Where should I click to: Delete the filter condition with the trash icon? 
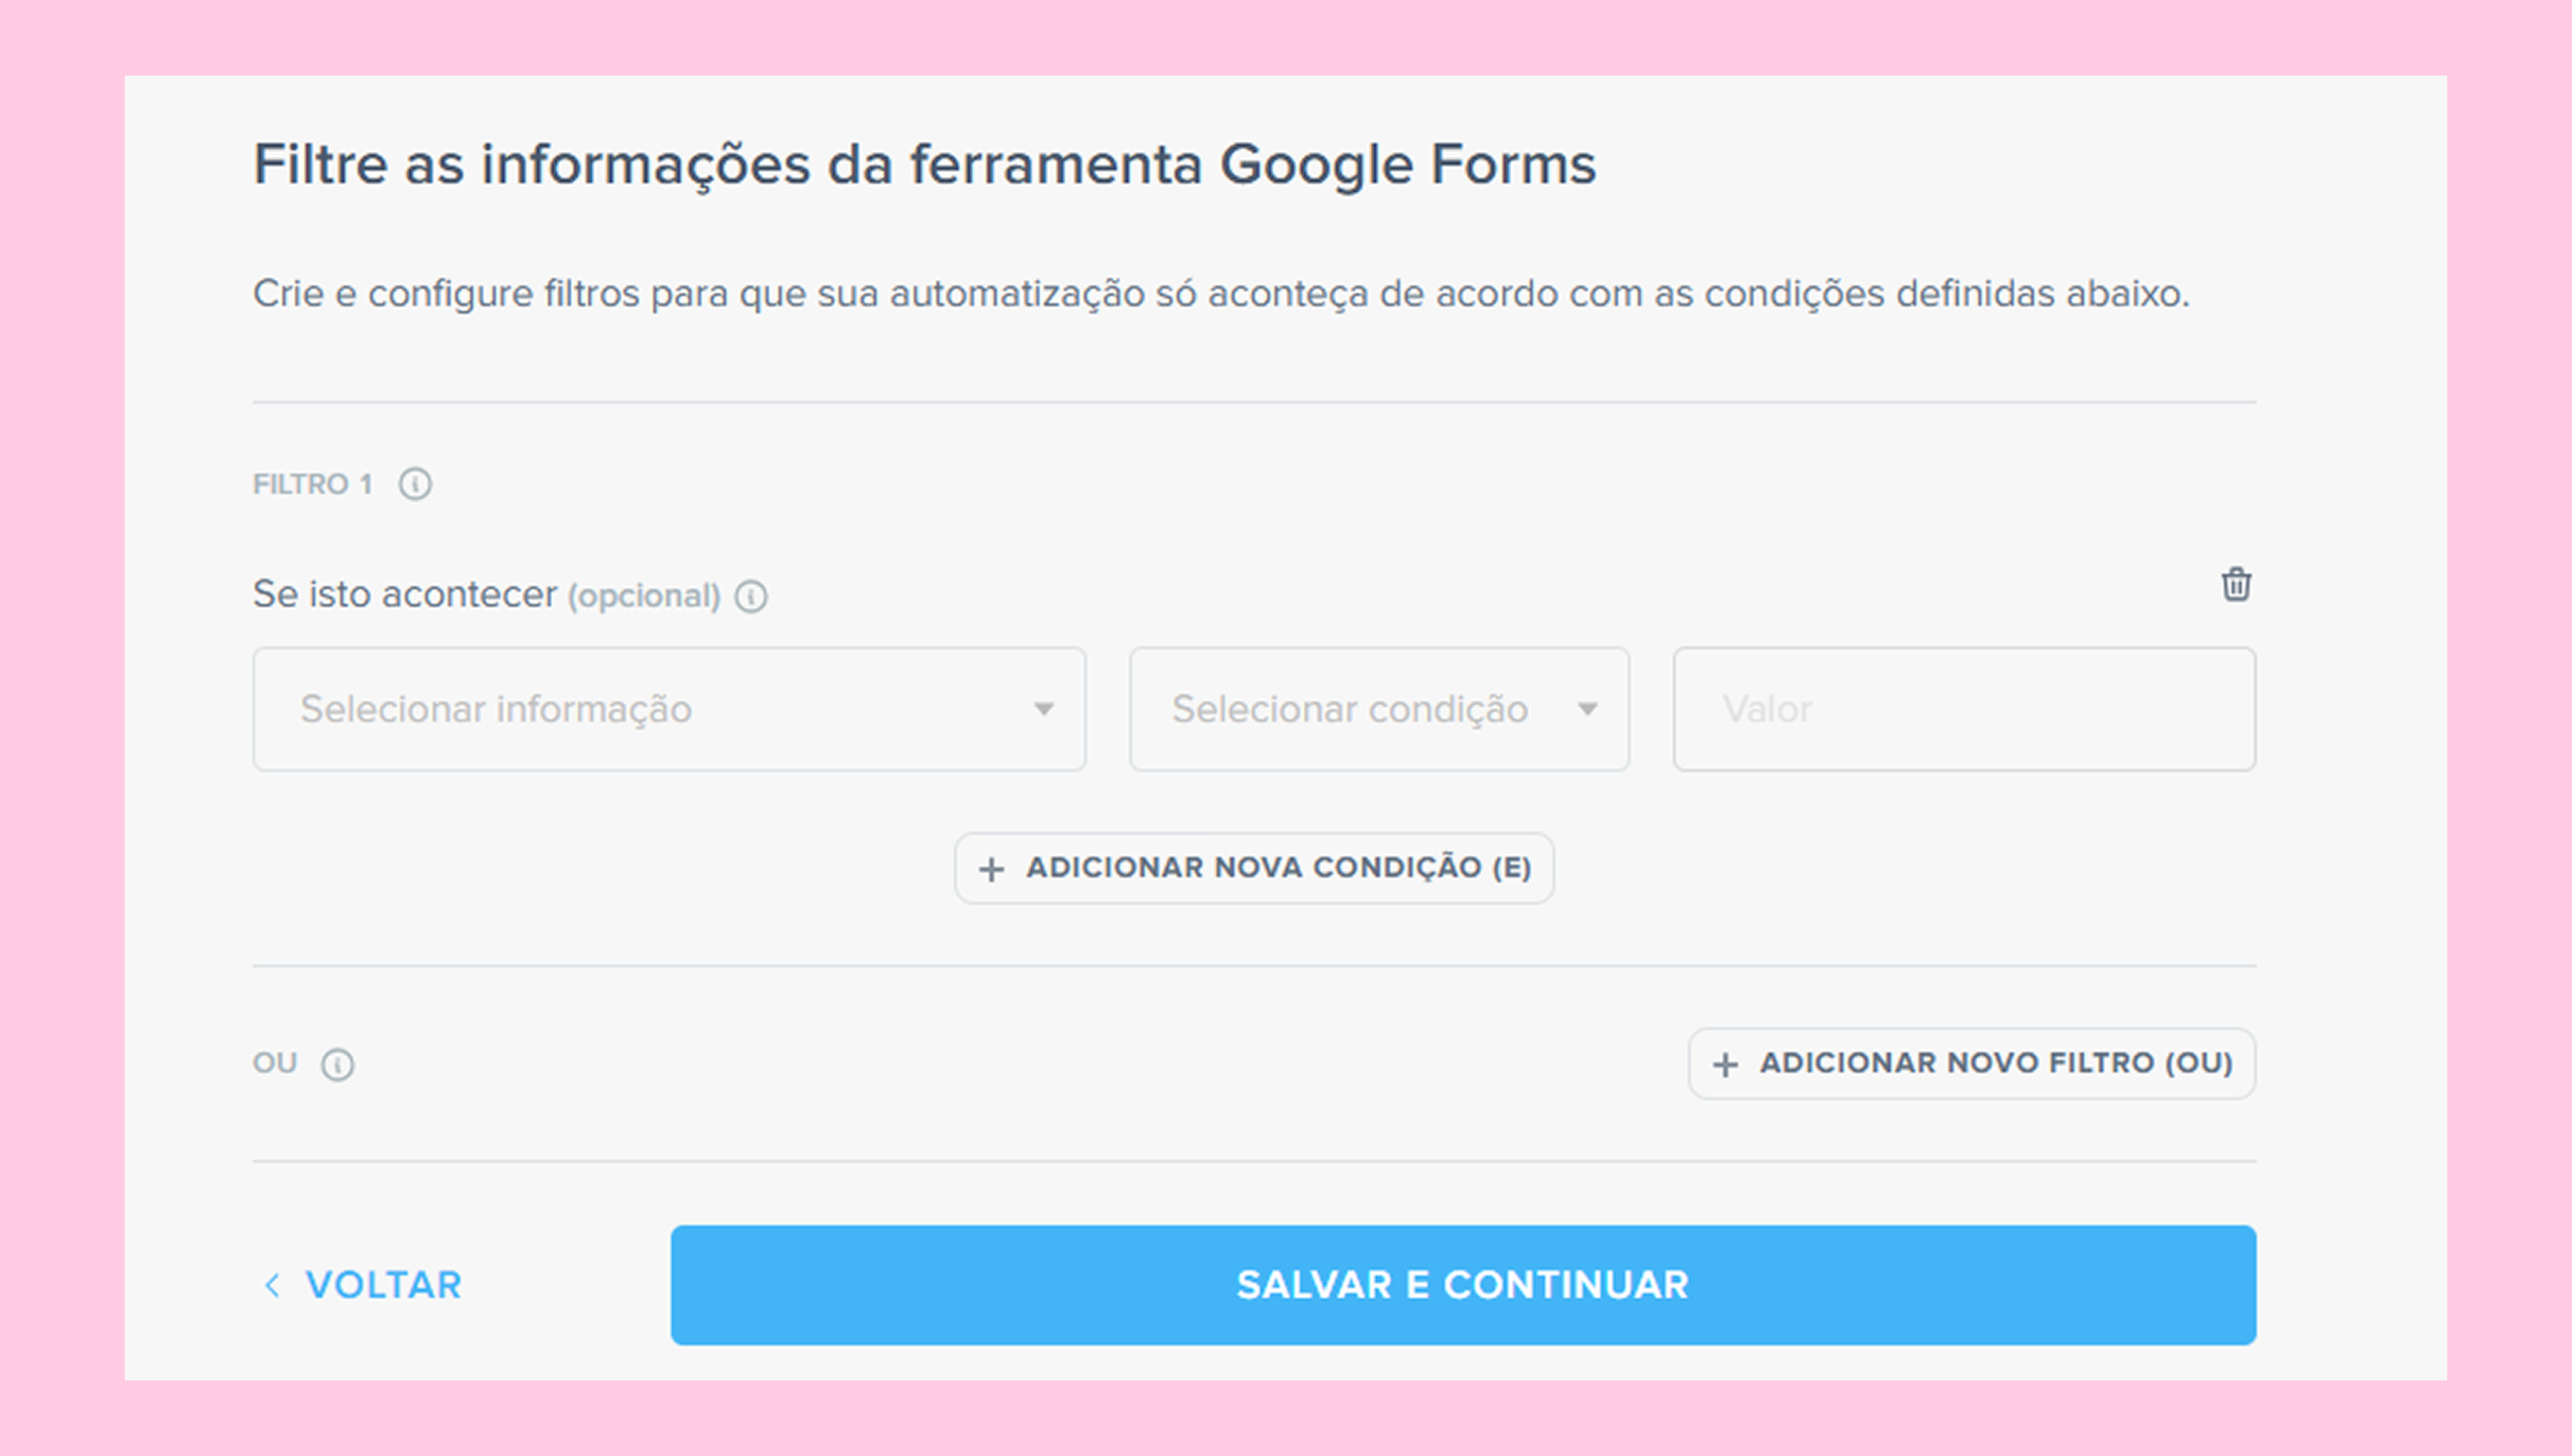(2236, 585)
